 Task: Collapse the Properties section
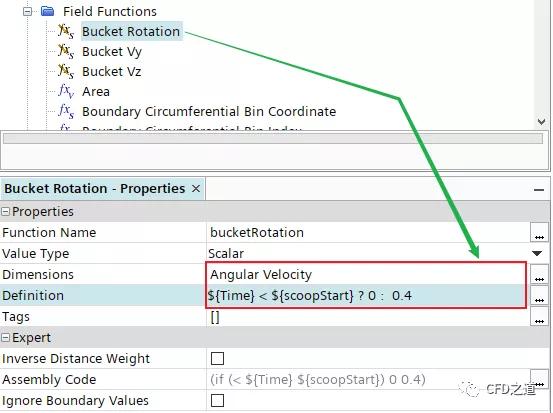[5, 212]
